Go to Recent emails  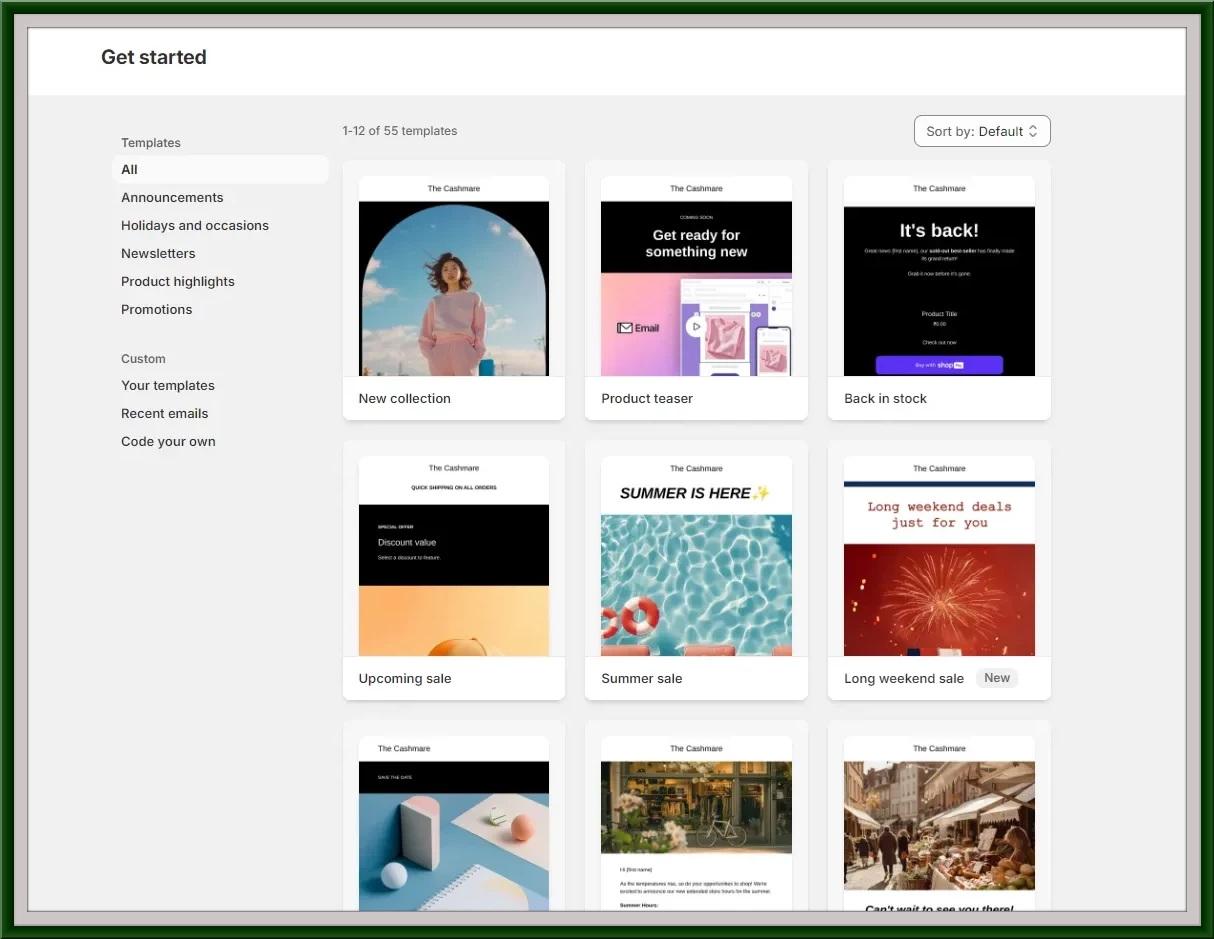tap(165, 413)
